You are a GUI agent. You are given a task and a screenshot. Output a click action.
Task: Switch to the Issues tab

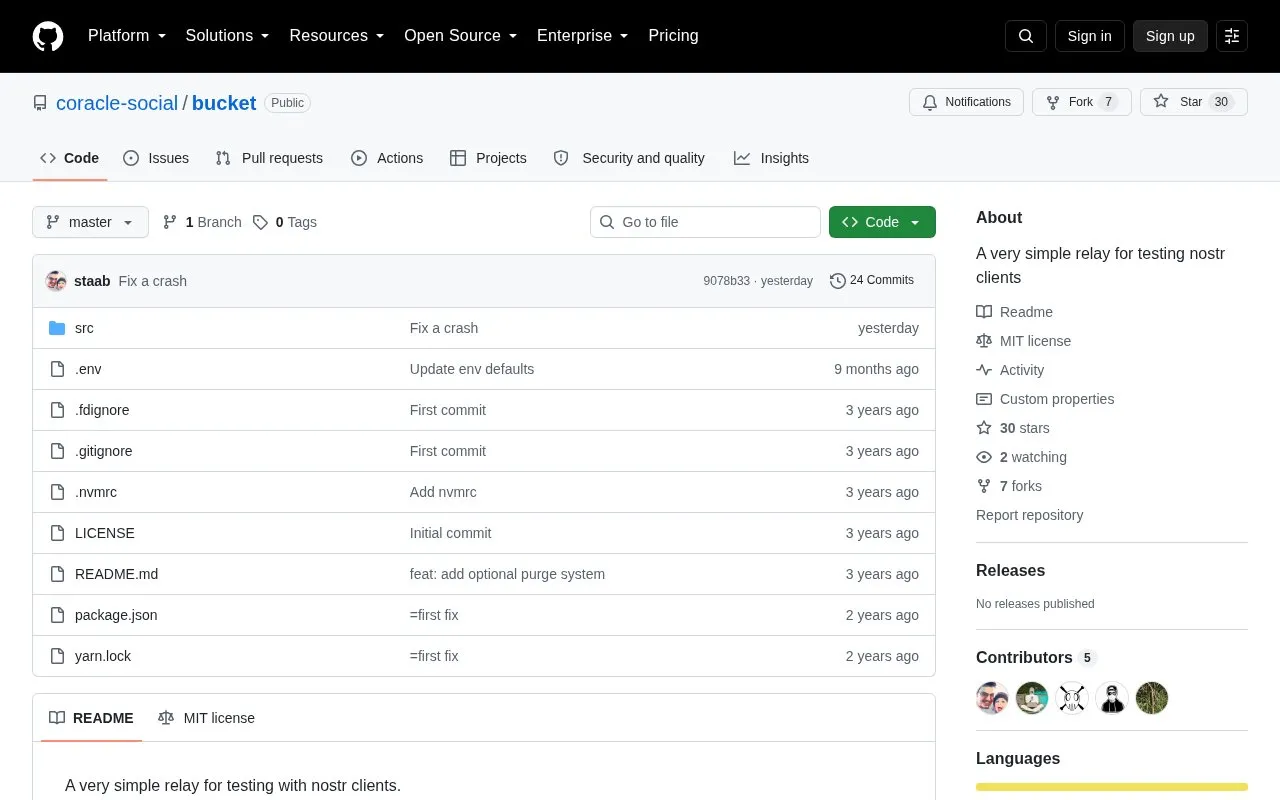[x=156, y=158]
